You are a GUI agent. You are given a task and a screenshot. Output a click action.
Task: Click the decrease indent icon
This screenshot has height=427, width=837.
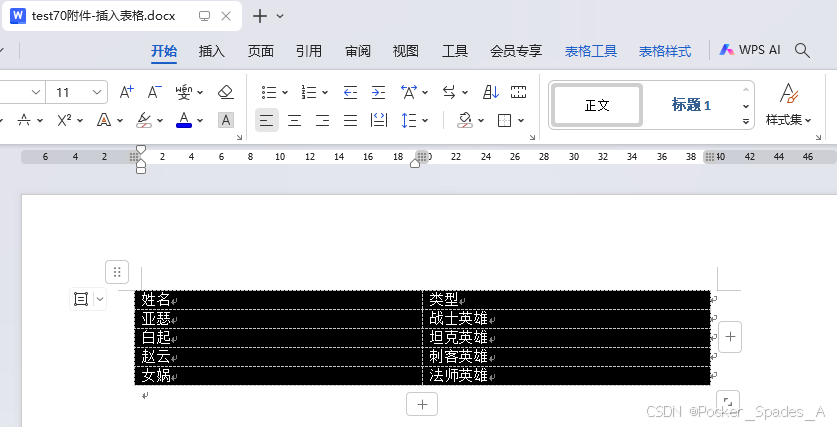point(350,92)
